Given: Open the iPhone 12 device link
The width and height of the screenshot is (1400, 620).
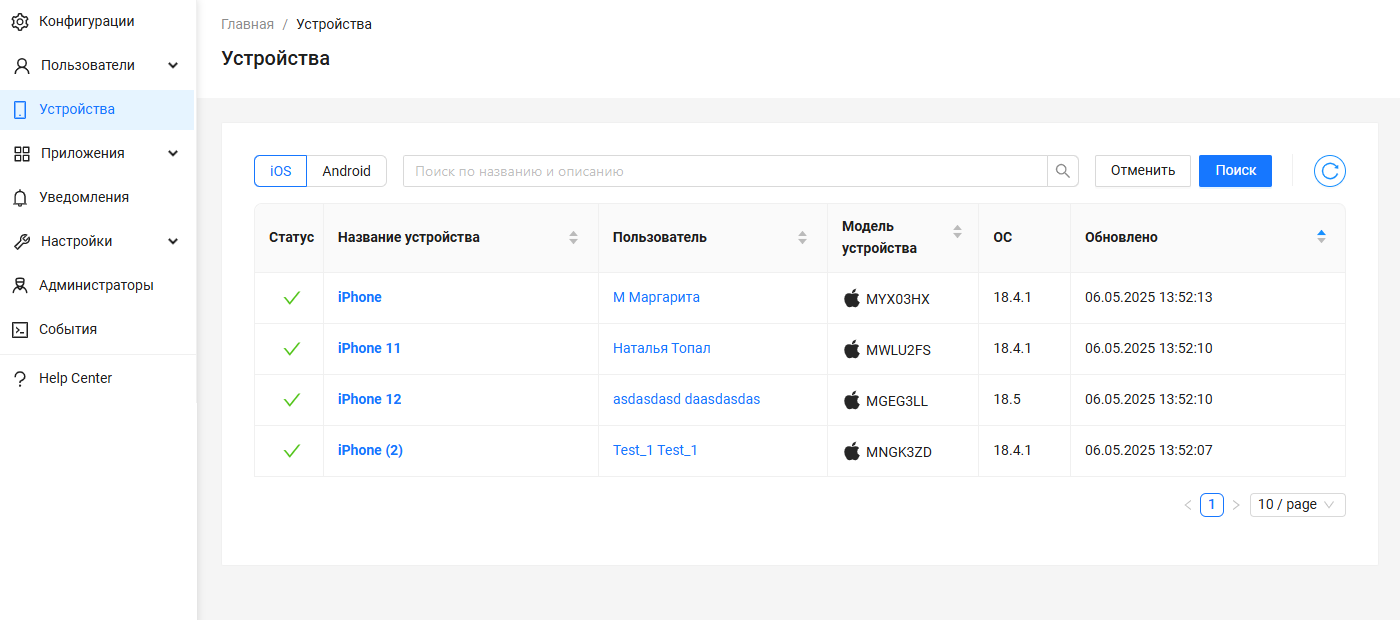Looking at the screenshot, I should [369, 399].
